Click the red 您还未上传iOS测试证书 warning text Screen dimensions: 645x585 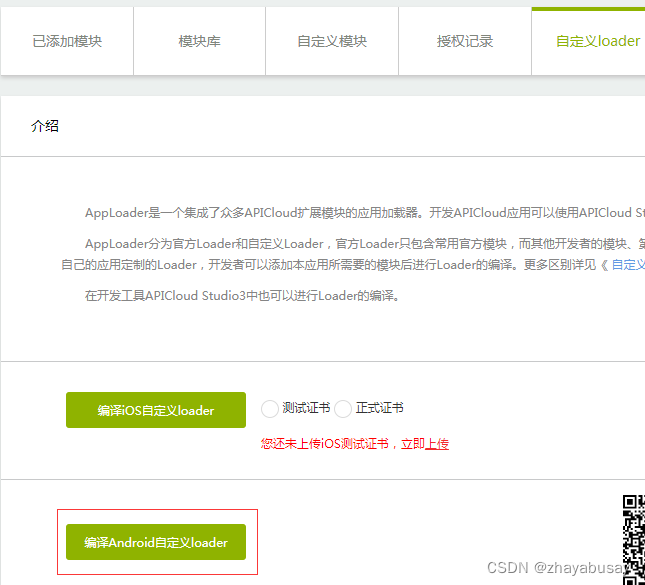click(x=325, y=443)
